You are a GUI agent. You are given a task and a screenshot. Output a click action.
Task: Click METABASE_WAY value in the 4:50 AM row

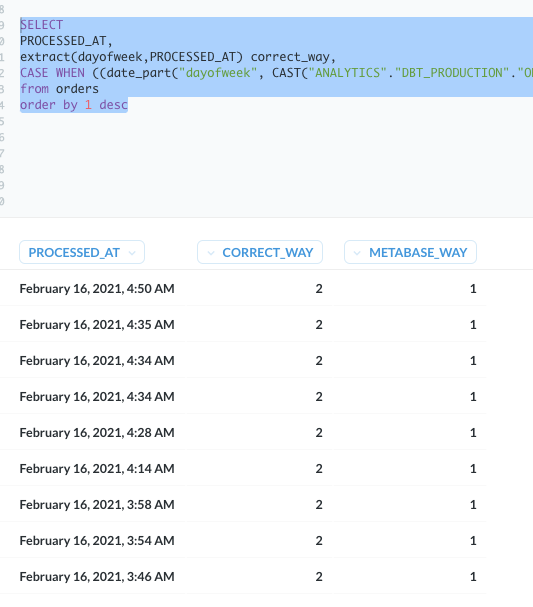[x=473, y=288]
